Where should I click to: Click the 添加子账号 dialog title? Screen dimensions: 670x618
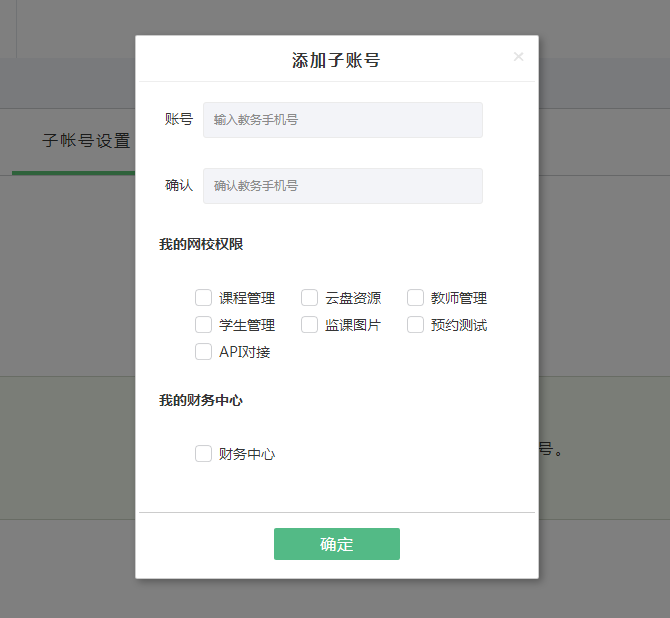(336, 60)
